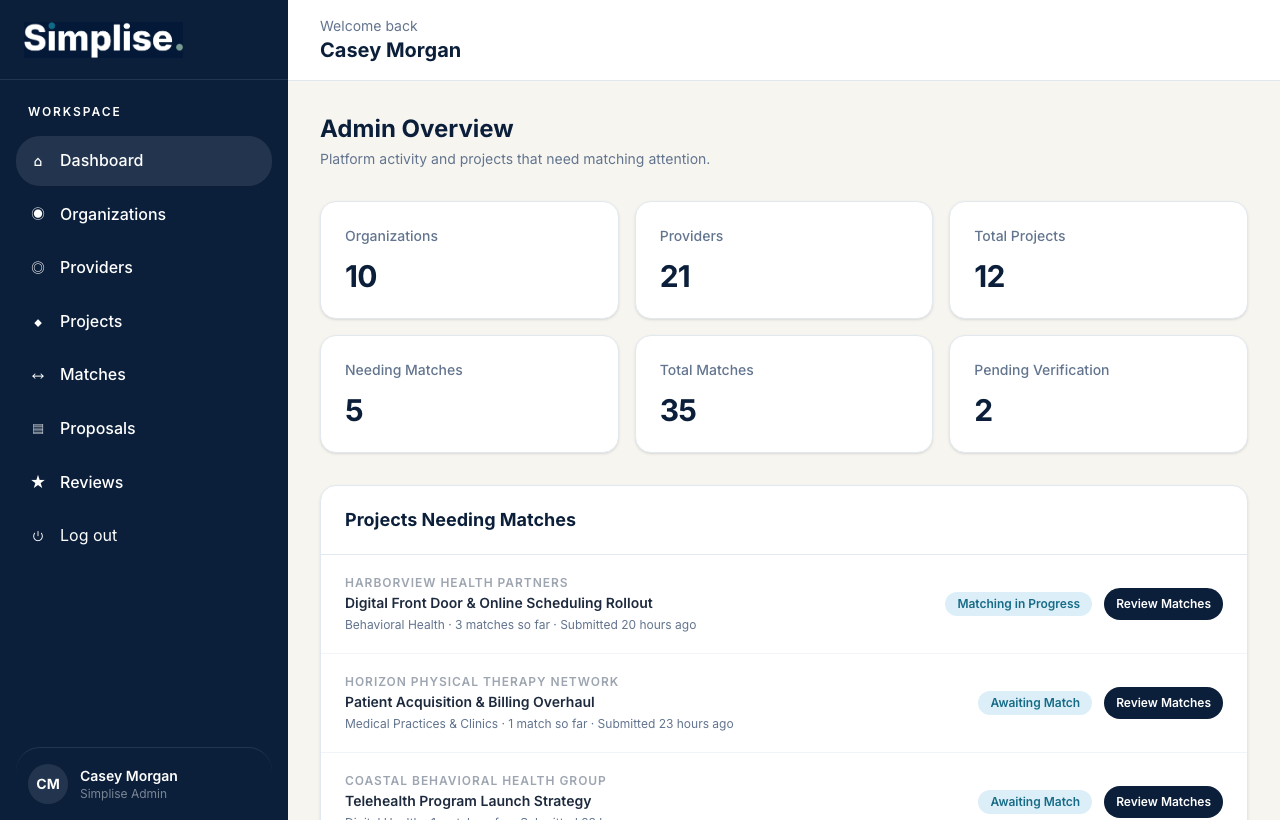Click the Simplise Admin role text

tap(123, 794)
